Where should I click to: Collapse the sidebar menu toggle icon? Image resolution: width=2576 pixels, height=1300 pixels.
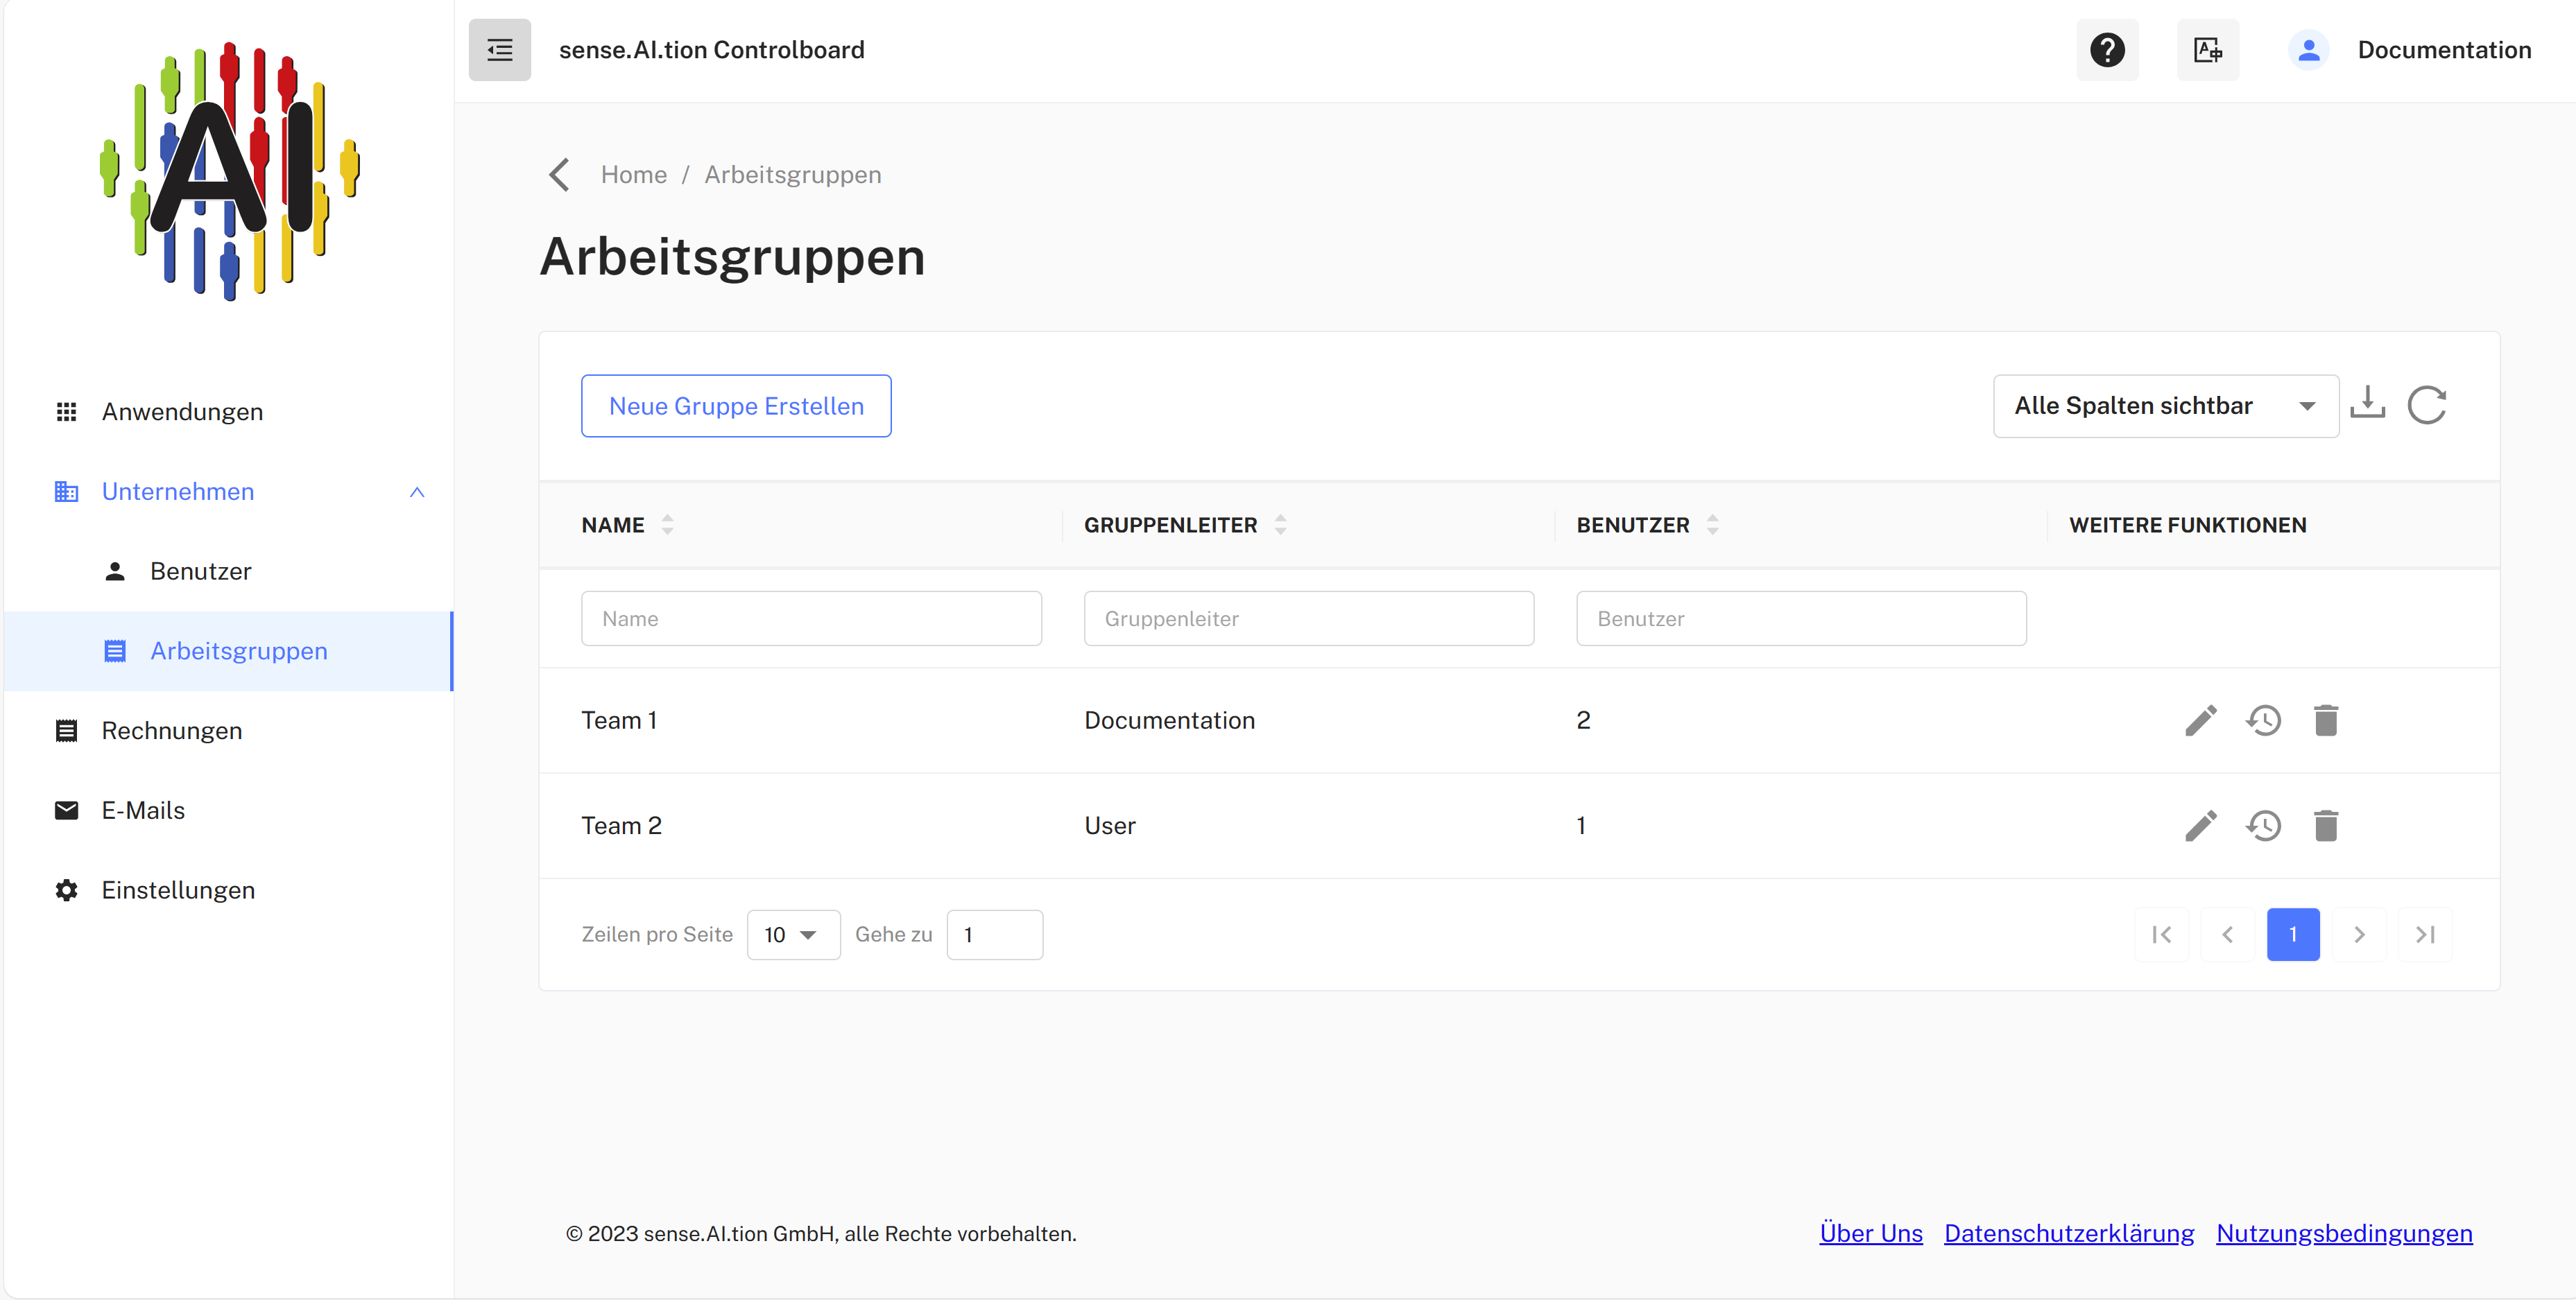tap(499, 50)
